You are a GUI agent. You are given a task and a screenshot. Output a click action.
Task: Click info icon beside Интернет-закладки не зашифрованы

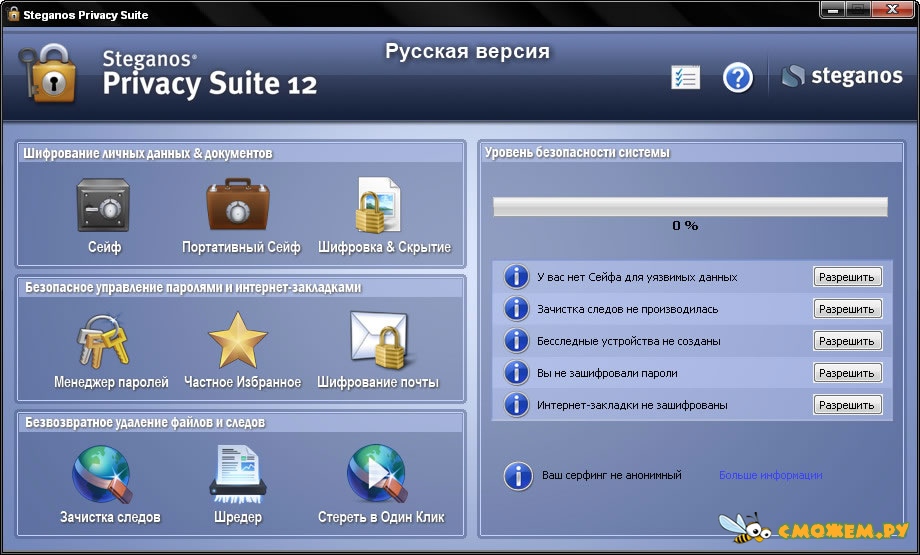[516, 404]
